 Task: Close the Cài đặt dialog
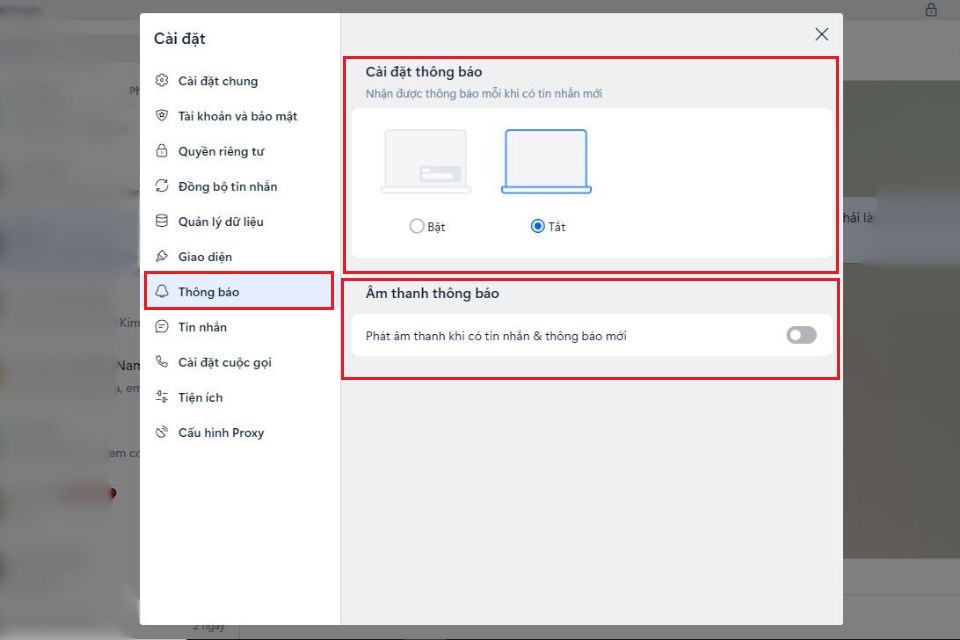(x=822, y=34)
